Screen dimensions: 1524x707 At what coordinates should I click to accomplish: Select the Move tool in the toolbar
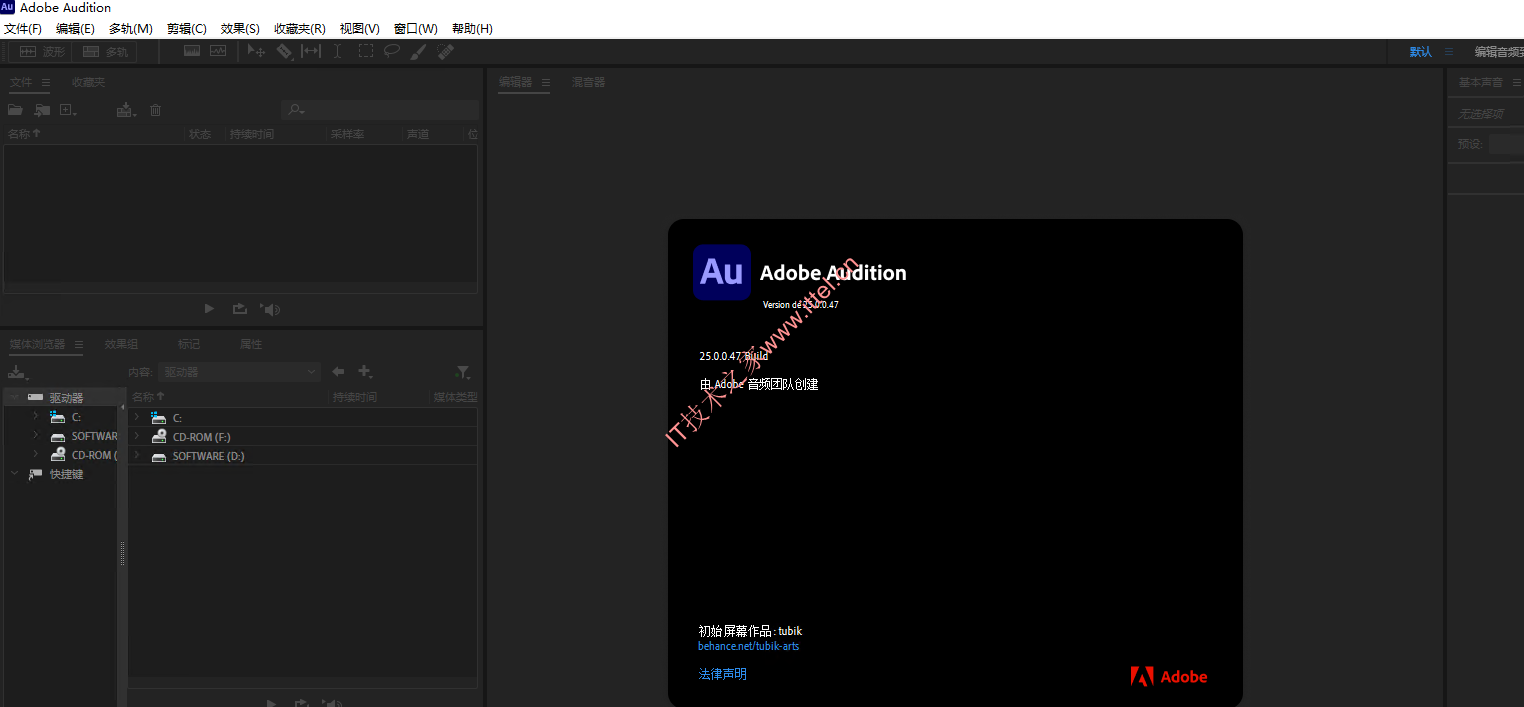click(257, 51)
